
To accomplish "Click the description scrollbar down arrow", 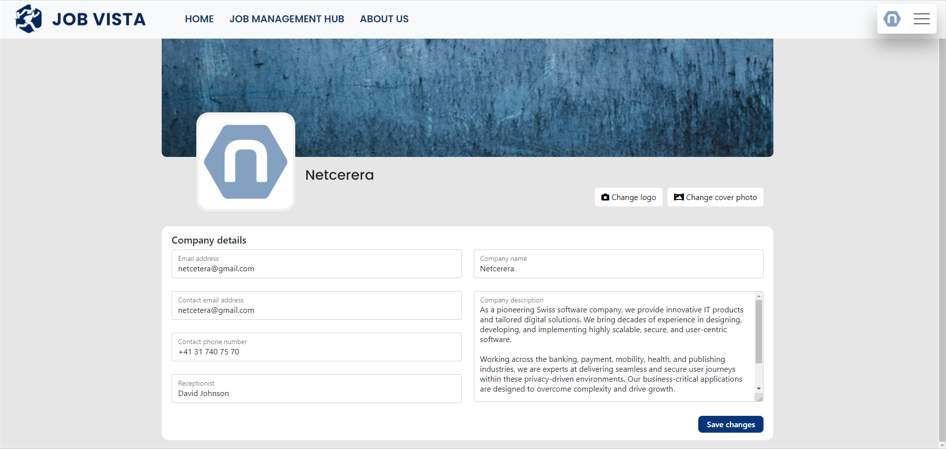I will click(x=759, y=389).
